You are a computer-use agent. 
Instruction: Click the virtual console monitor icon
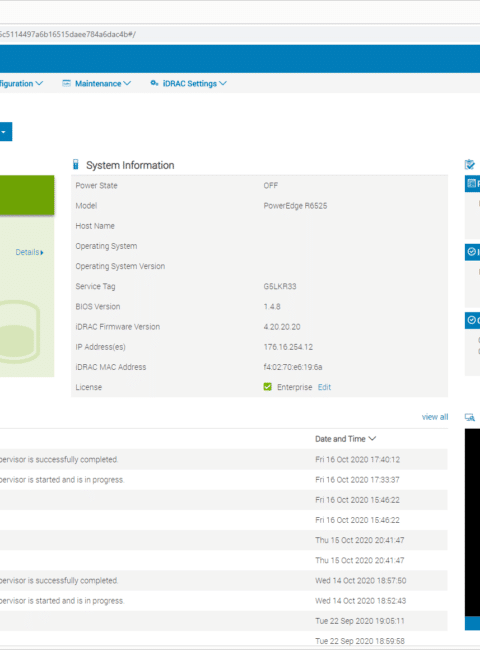point(470,417)
